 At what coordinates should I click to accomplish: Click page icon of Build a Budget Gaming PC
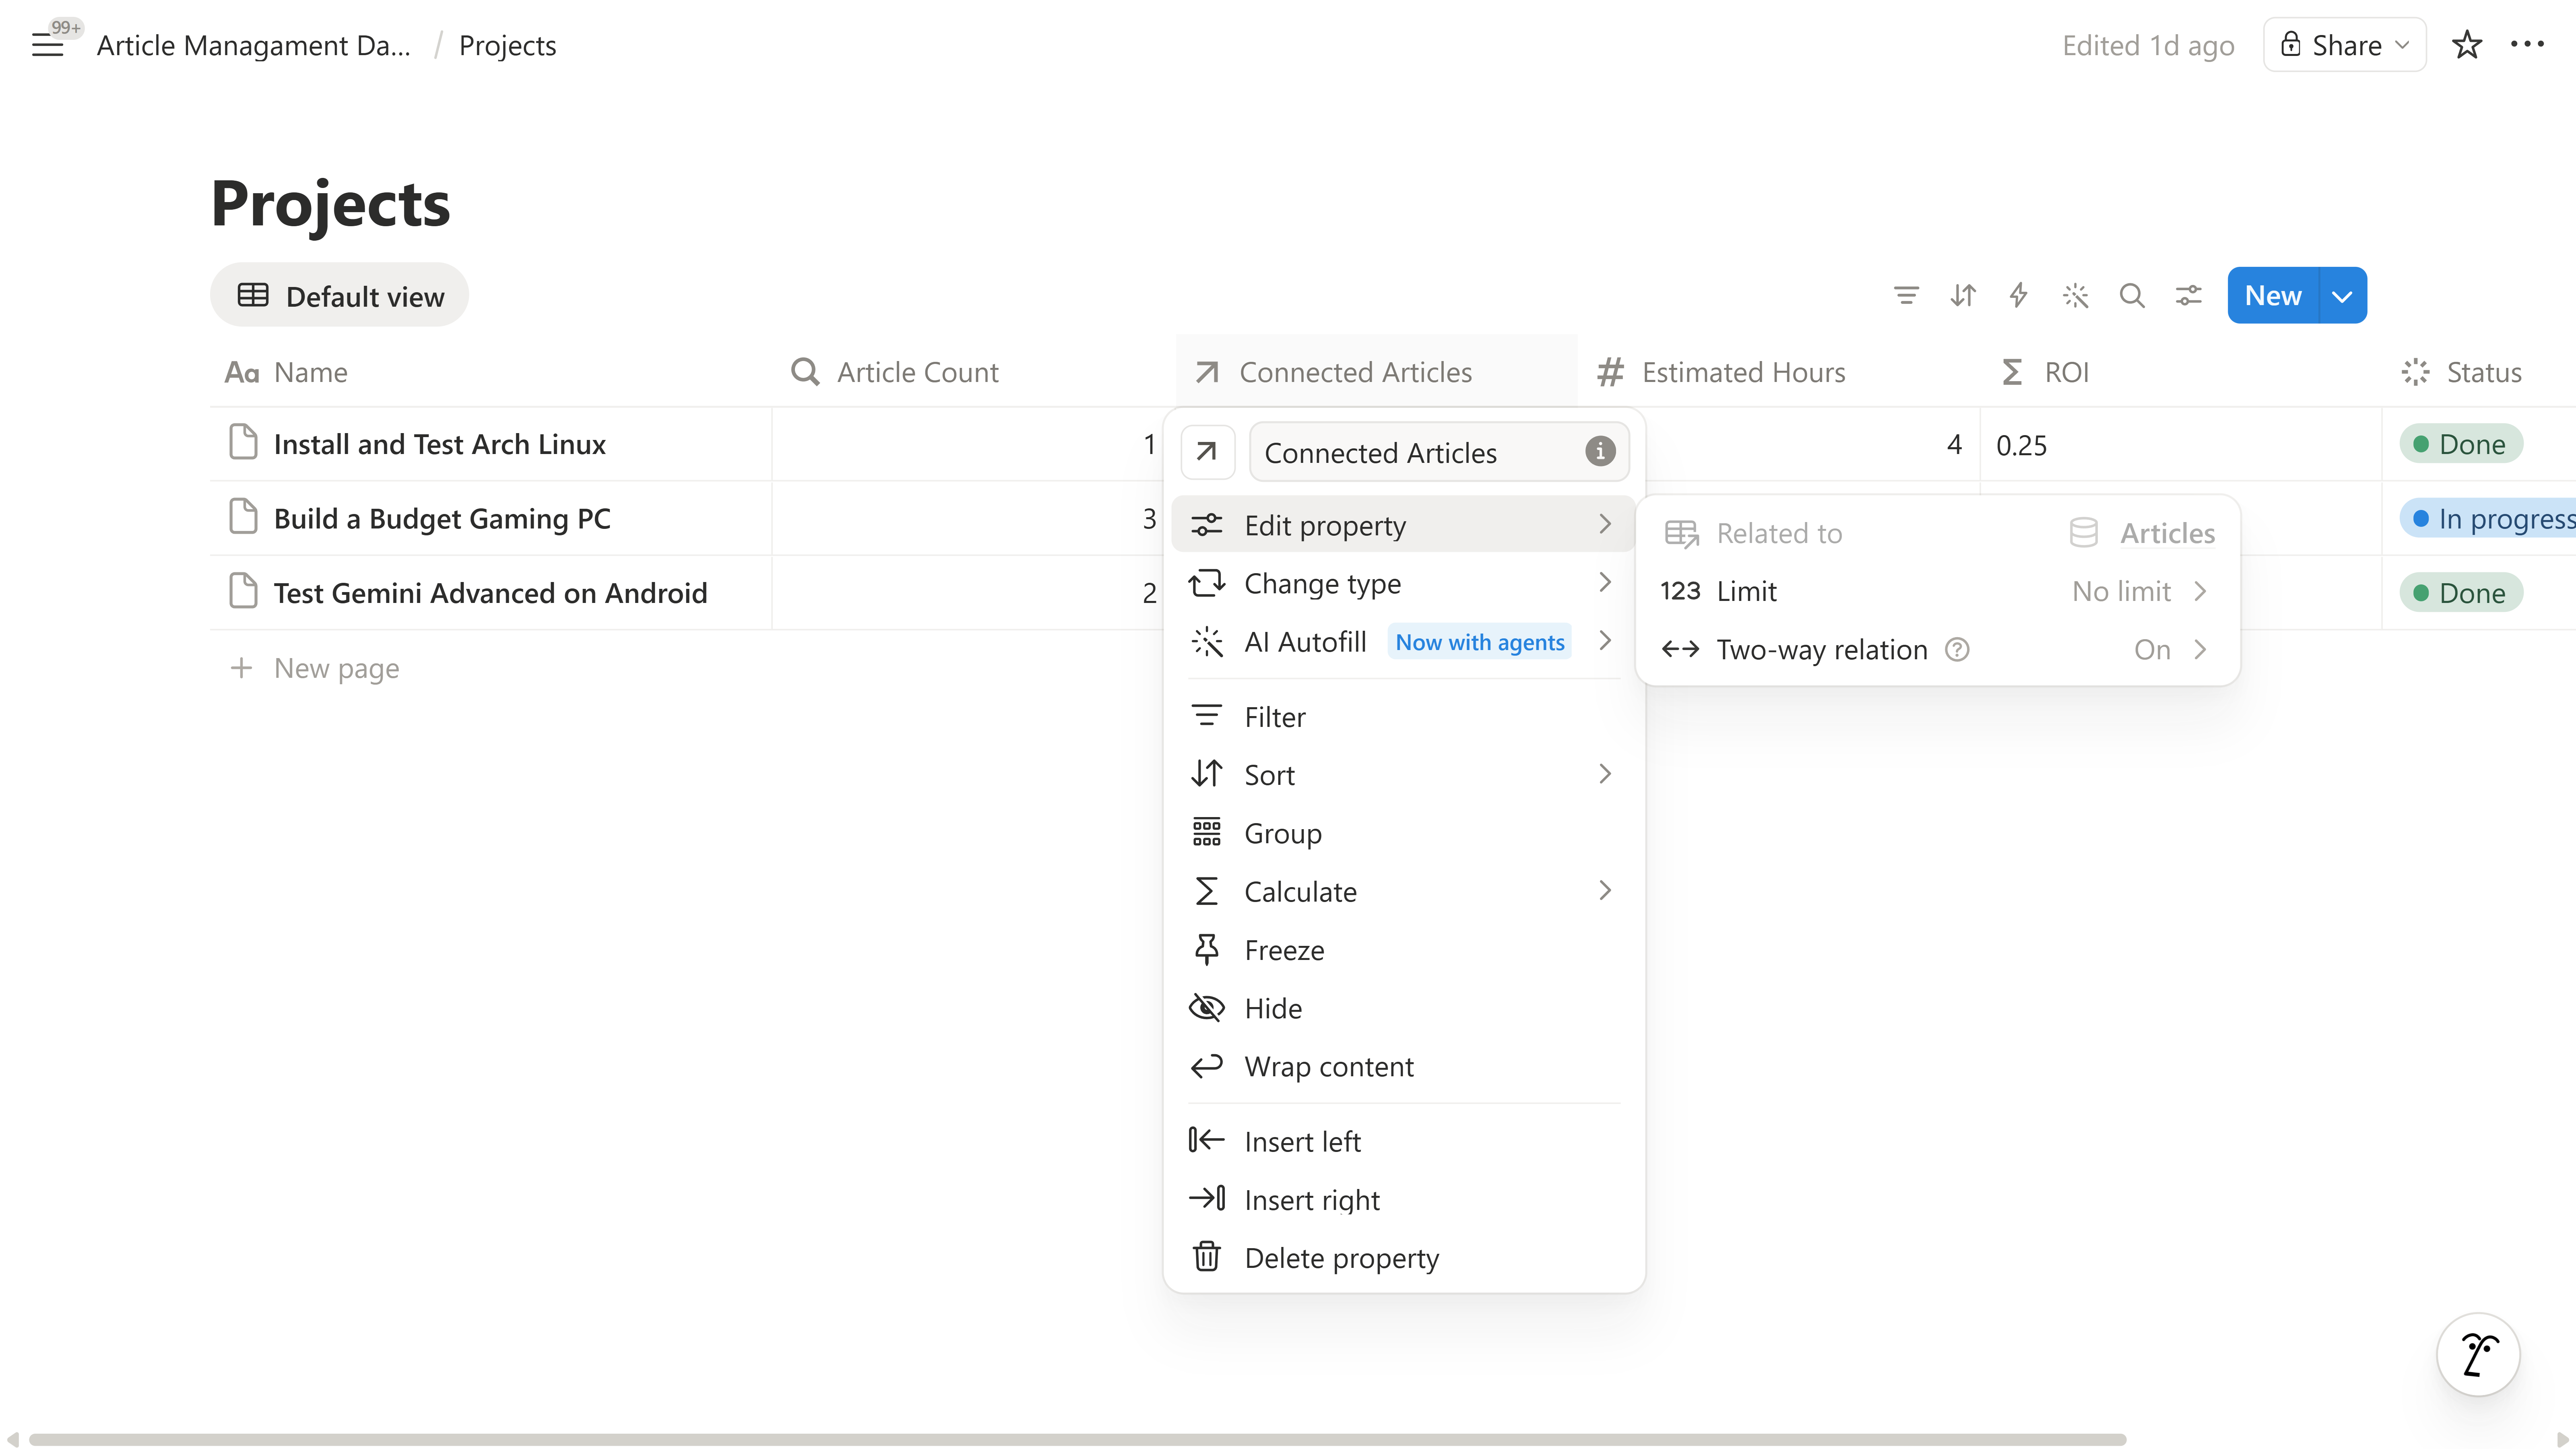(243, 517)
